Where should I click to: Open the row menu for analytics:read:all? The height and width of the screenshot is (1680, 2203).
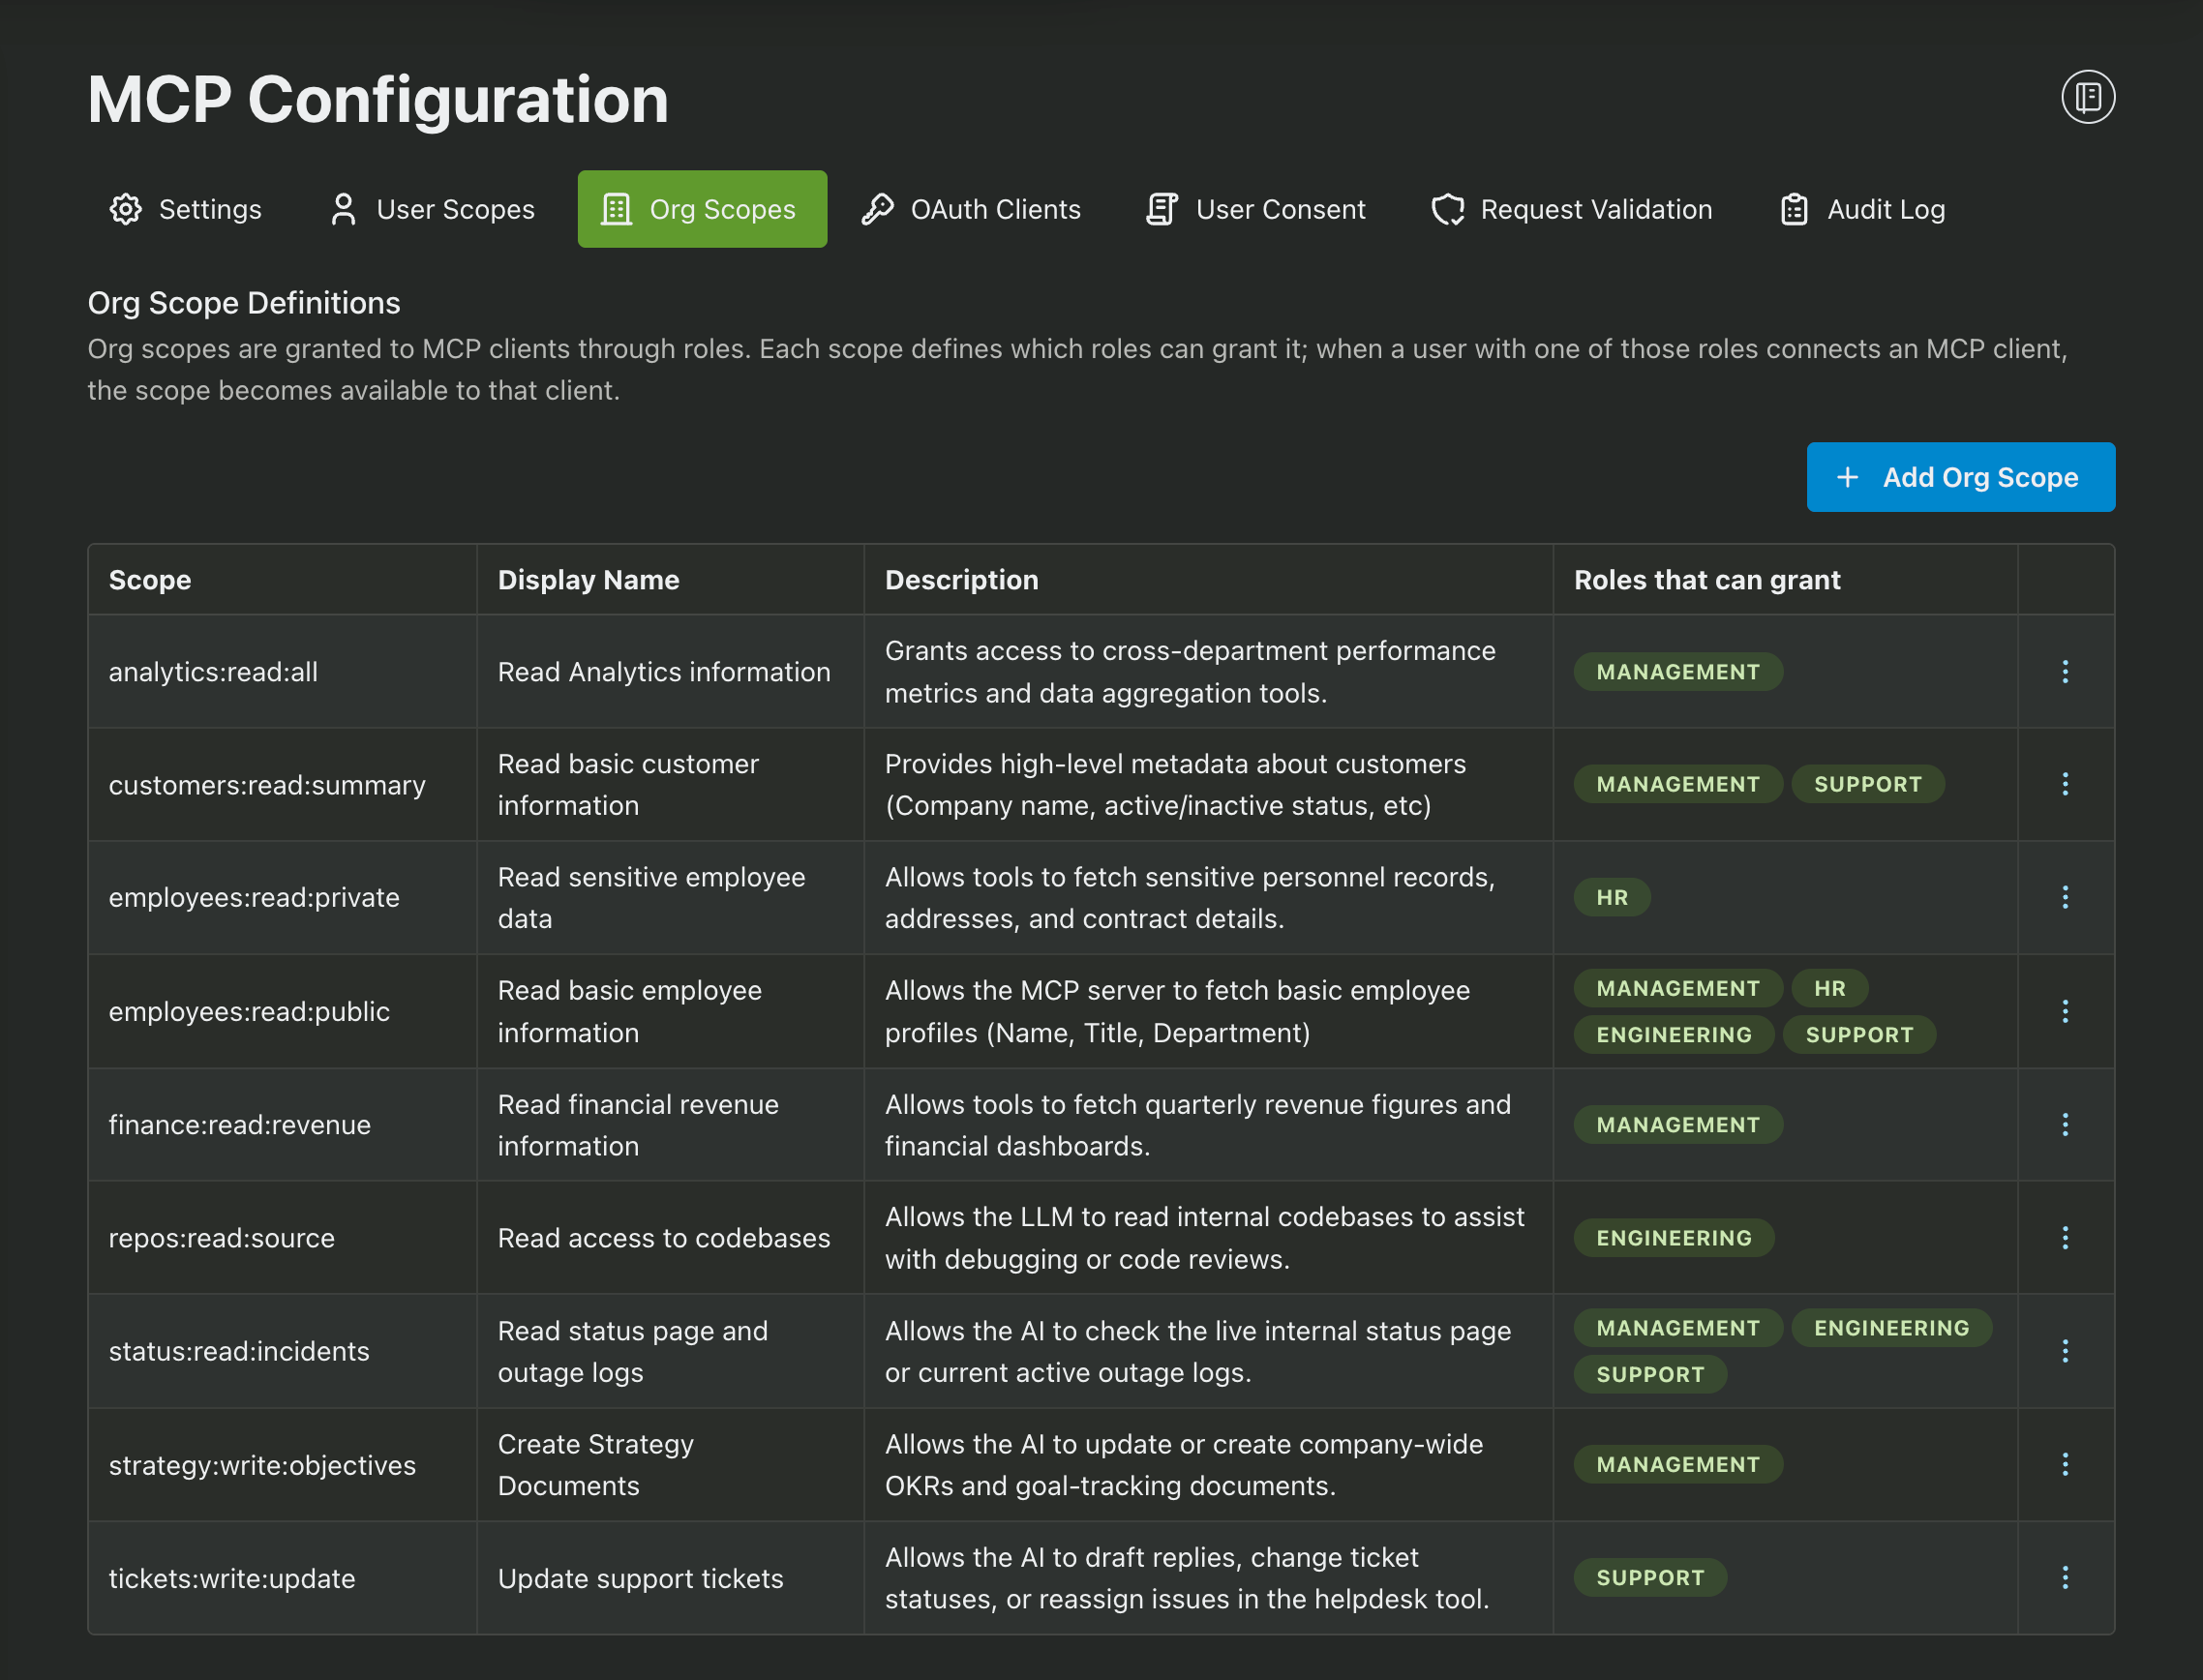coord(2065,671)
